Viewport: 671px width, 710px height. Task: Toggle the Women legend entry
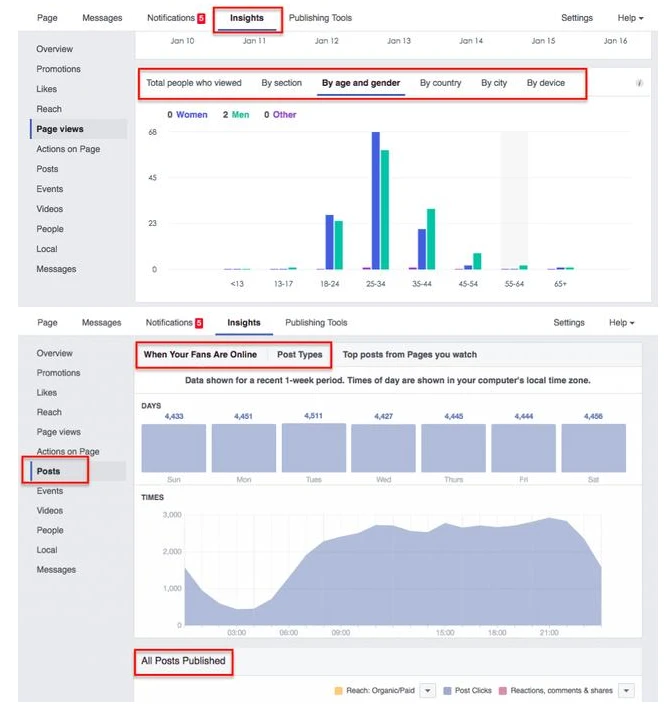point(187,115)
